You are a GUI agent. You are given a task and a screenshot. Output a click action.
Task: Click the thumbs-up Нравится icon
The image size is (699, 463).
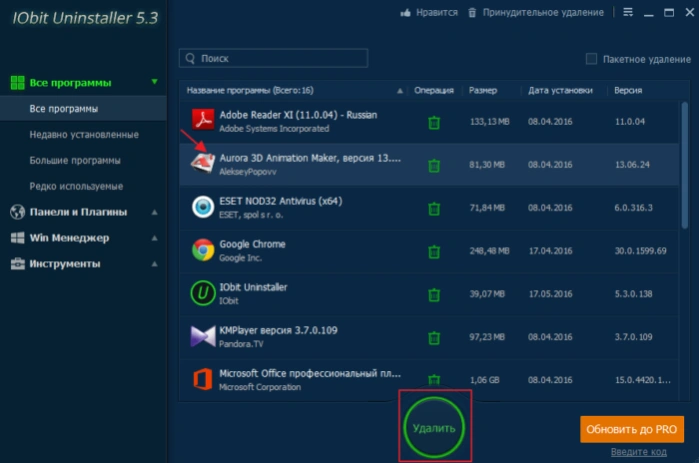[x=405, y=13]
